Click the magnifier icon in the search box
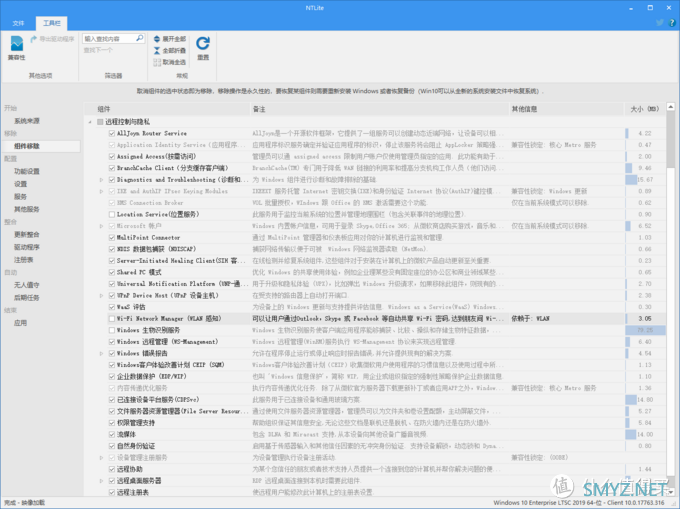 point(140,39)
